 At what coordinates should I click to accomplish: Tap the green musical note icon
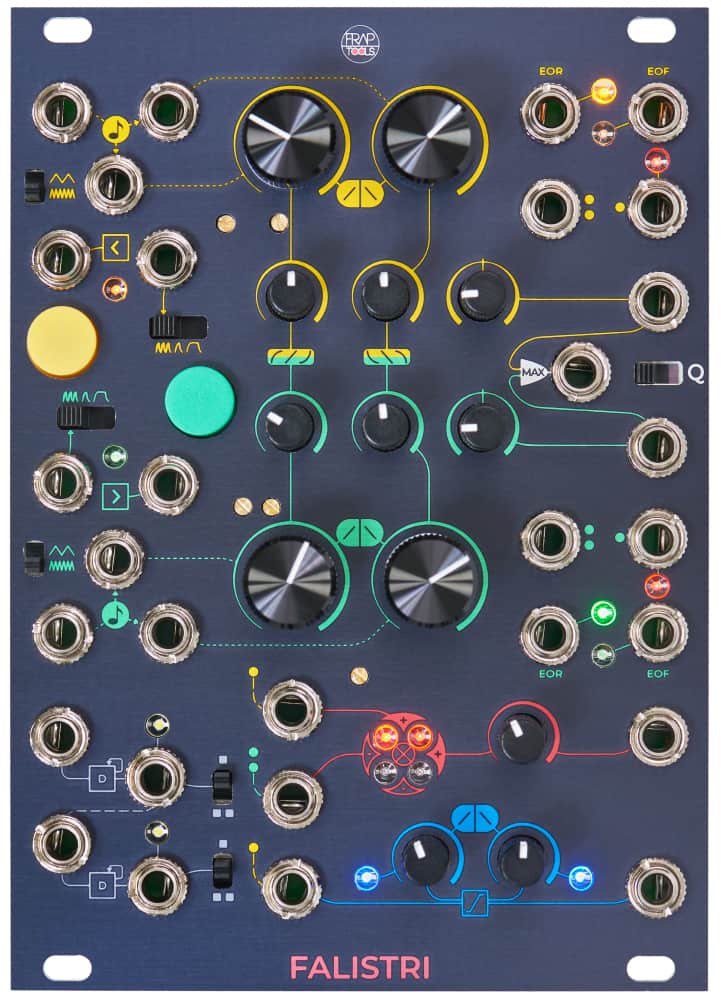pyautogui.click(x=115, y=615)
